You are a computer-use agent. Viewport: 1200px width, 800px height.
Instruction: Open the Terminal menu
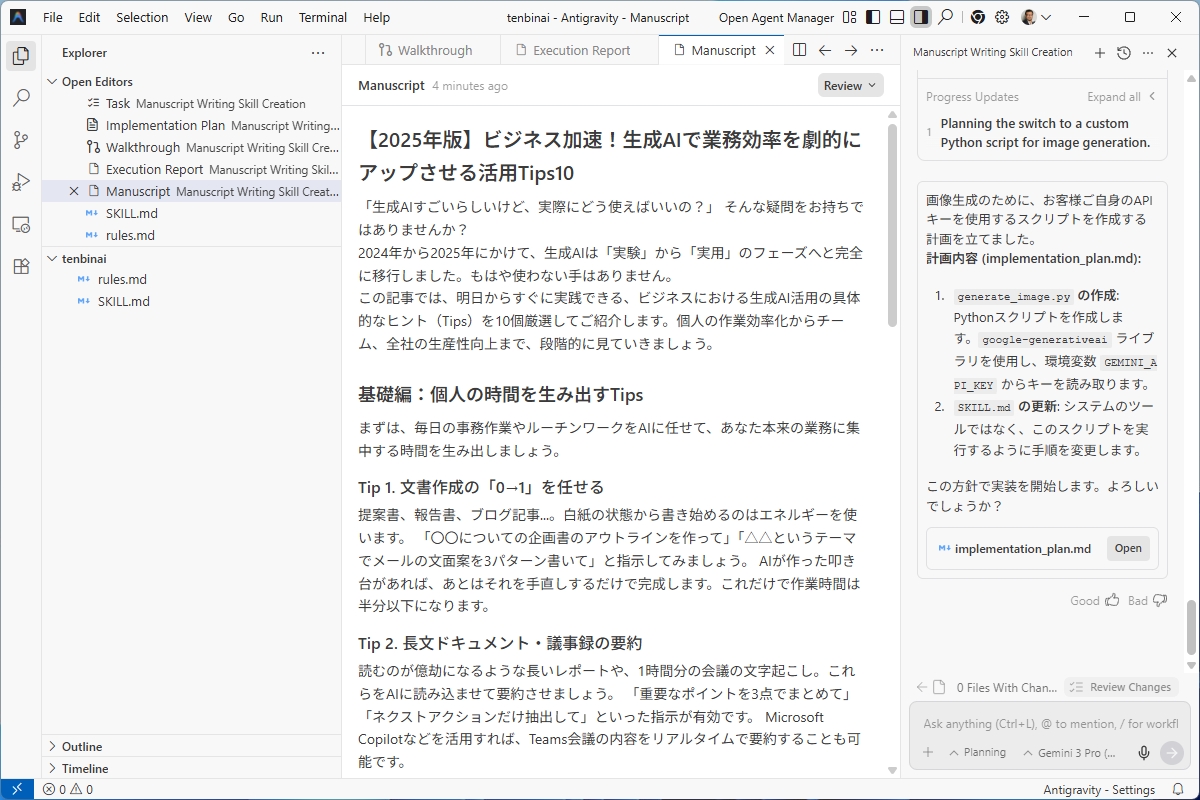coord(322,17)
